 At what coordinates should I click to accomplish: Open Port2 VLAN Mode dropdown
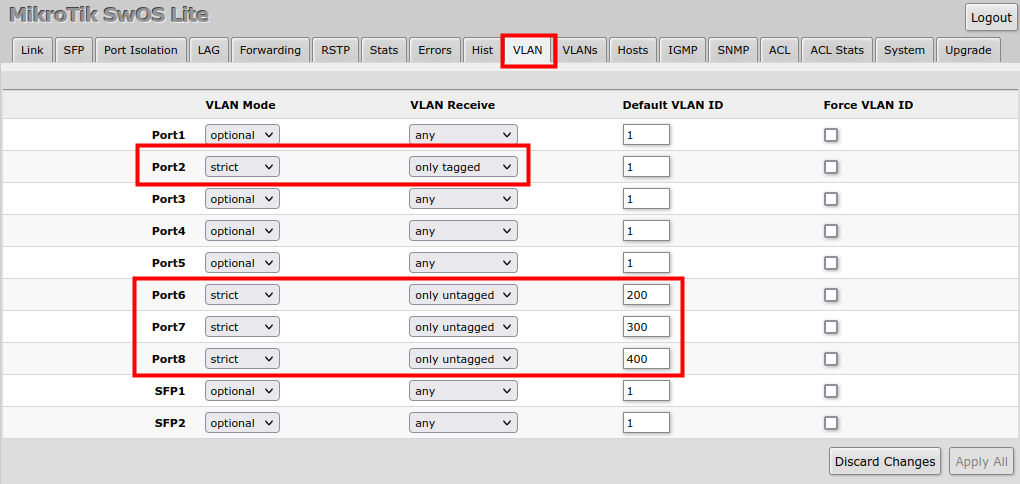[242, 167]
